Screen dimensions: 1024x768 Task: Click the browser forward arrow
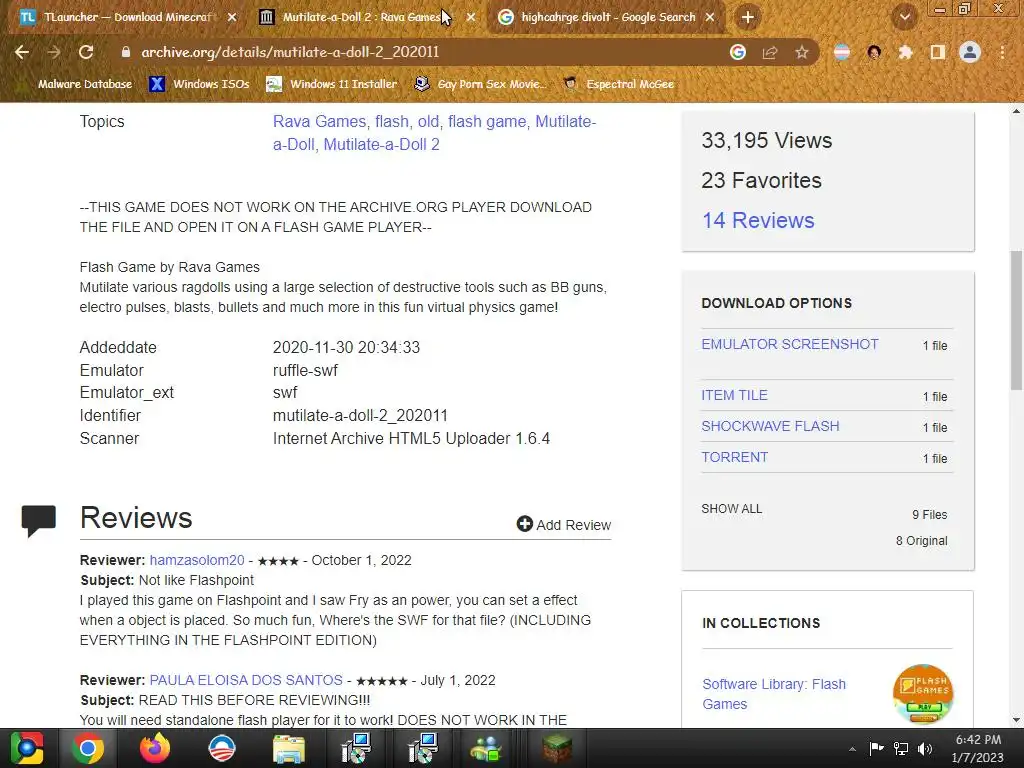click(x=54, y=52)
